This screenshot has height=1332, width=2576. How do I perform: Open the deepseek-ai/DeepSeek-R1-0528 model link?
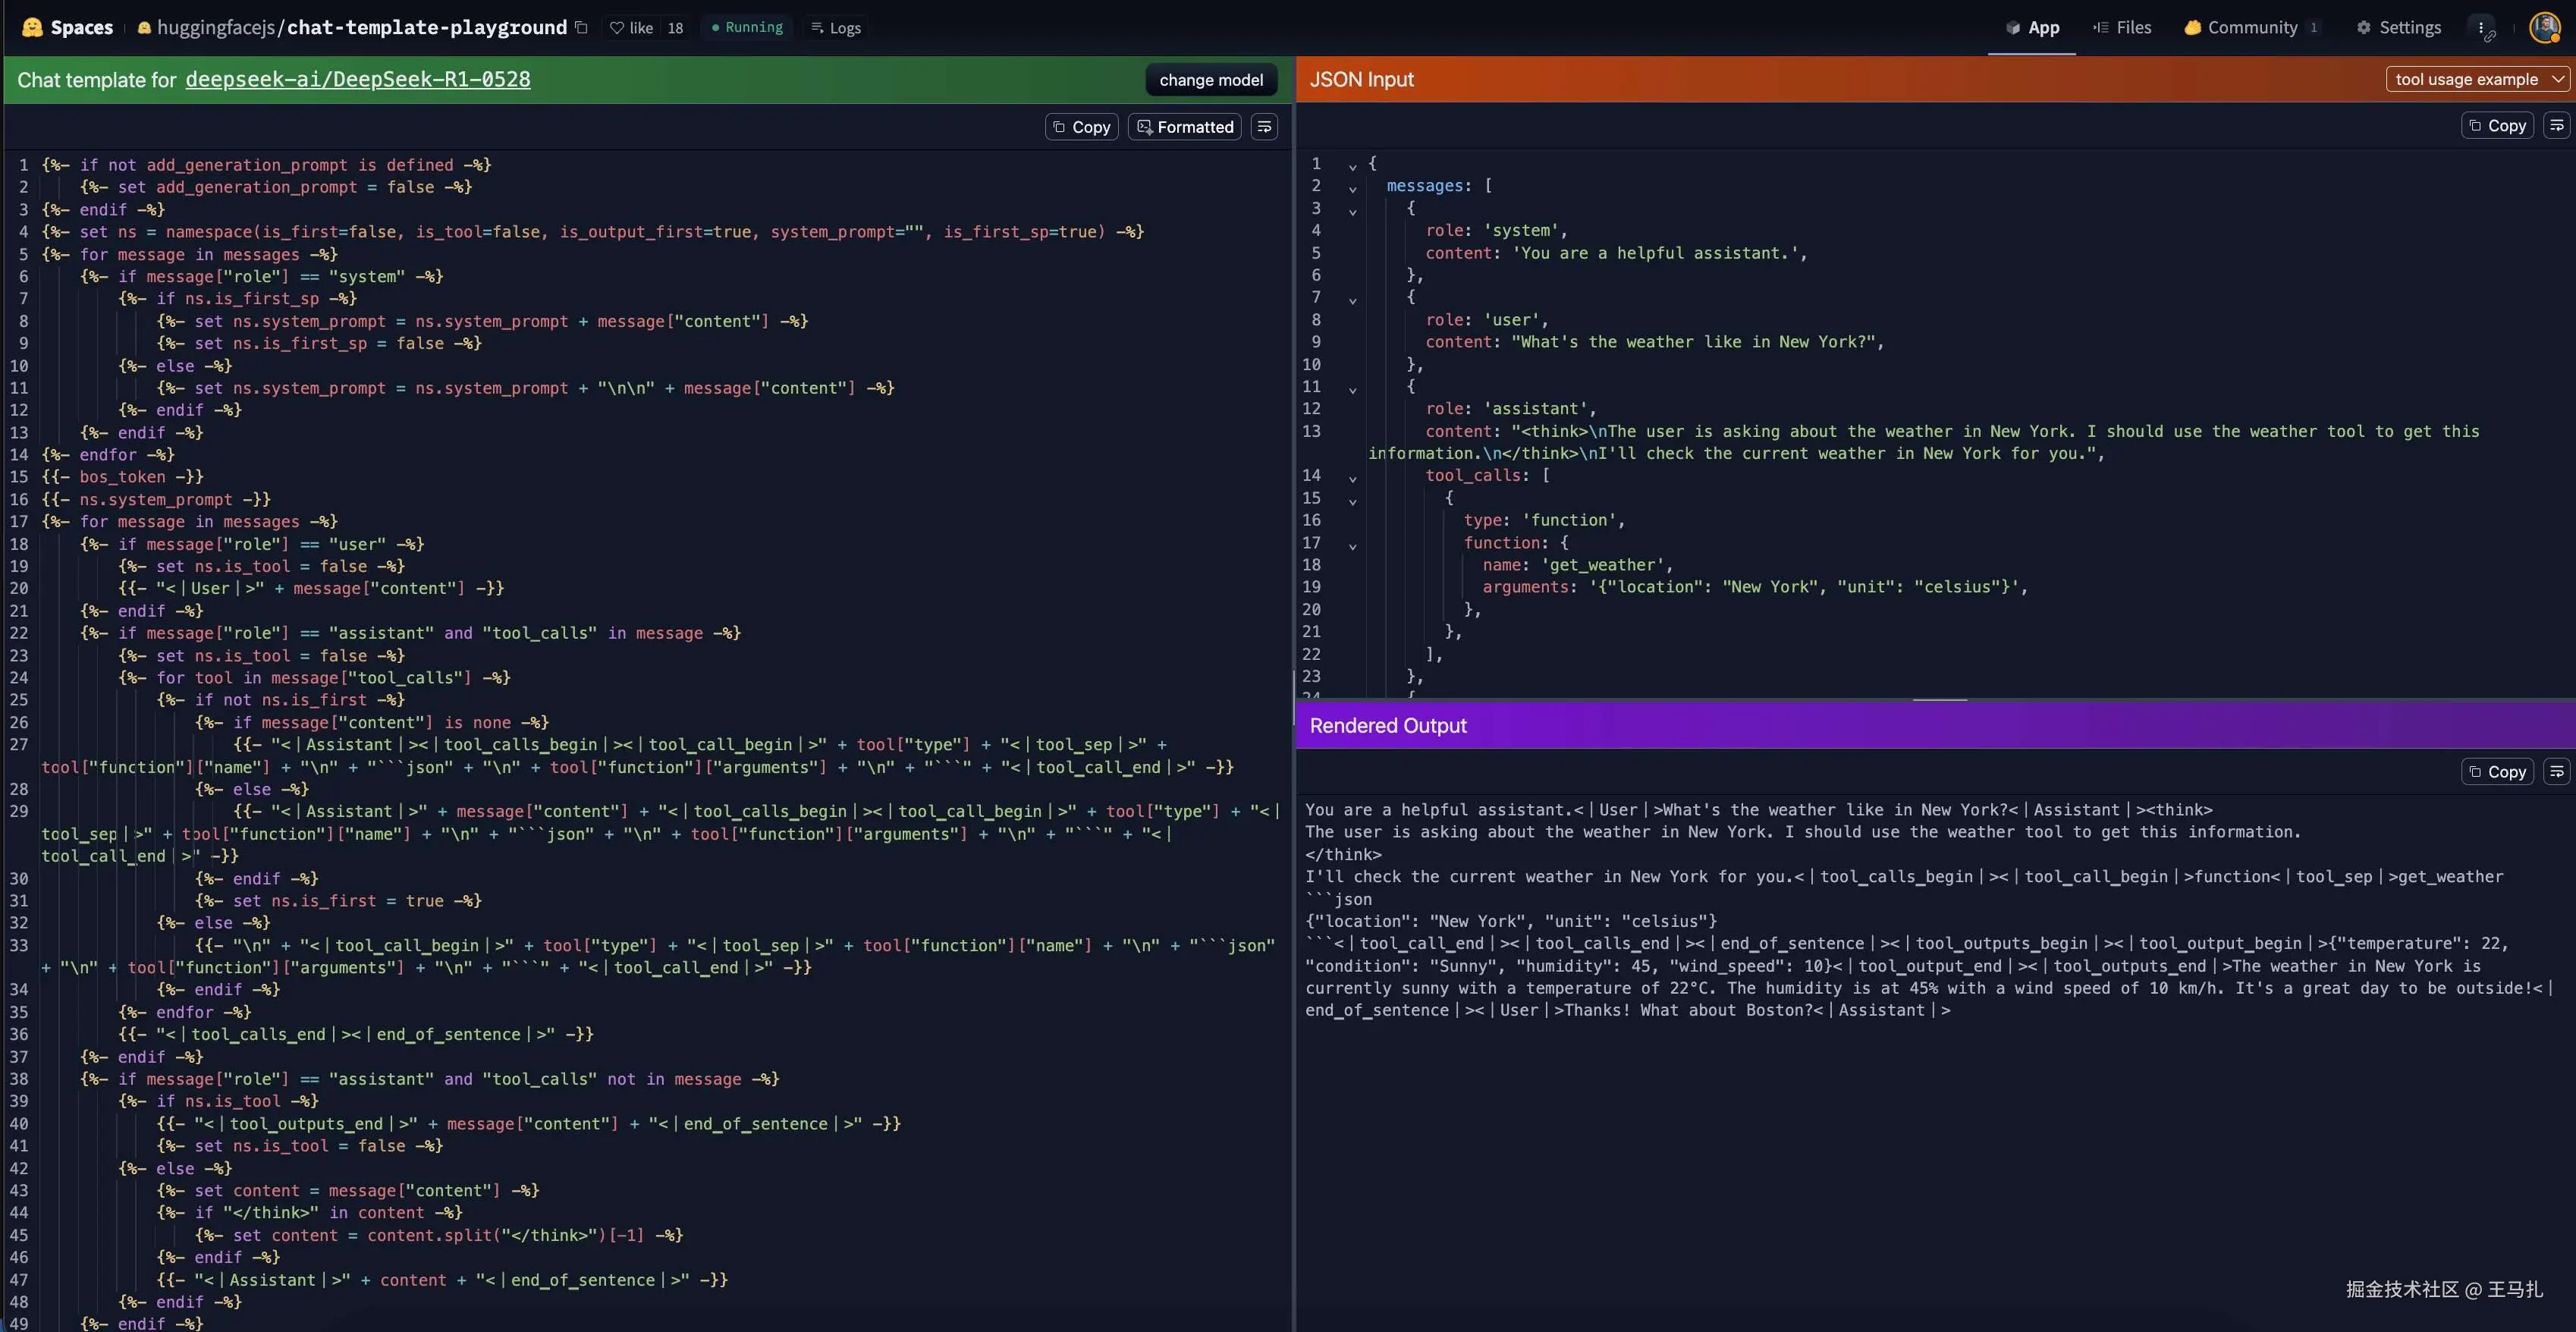pos(357,80)
